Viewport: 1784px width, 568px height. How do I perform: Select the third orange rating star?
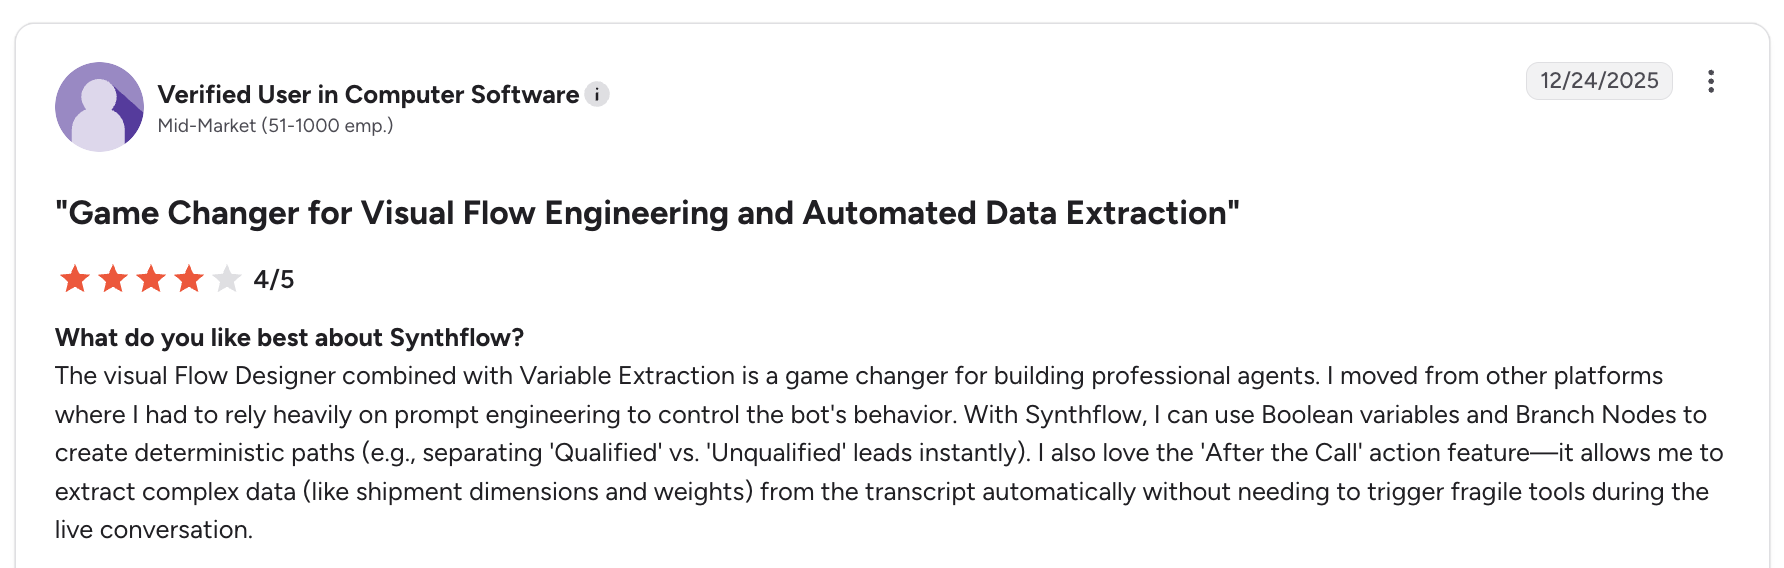tap(151, 279)
